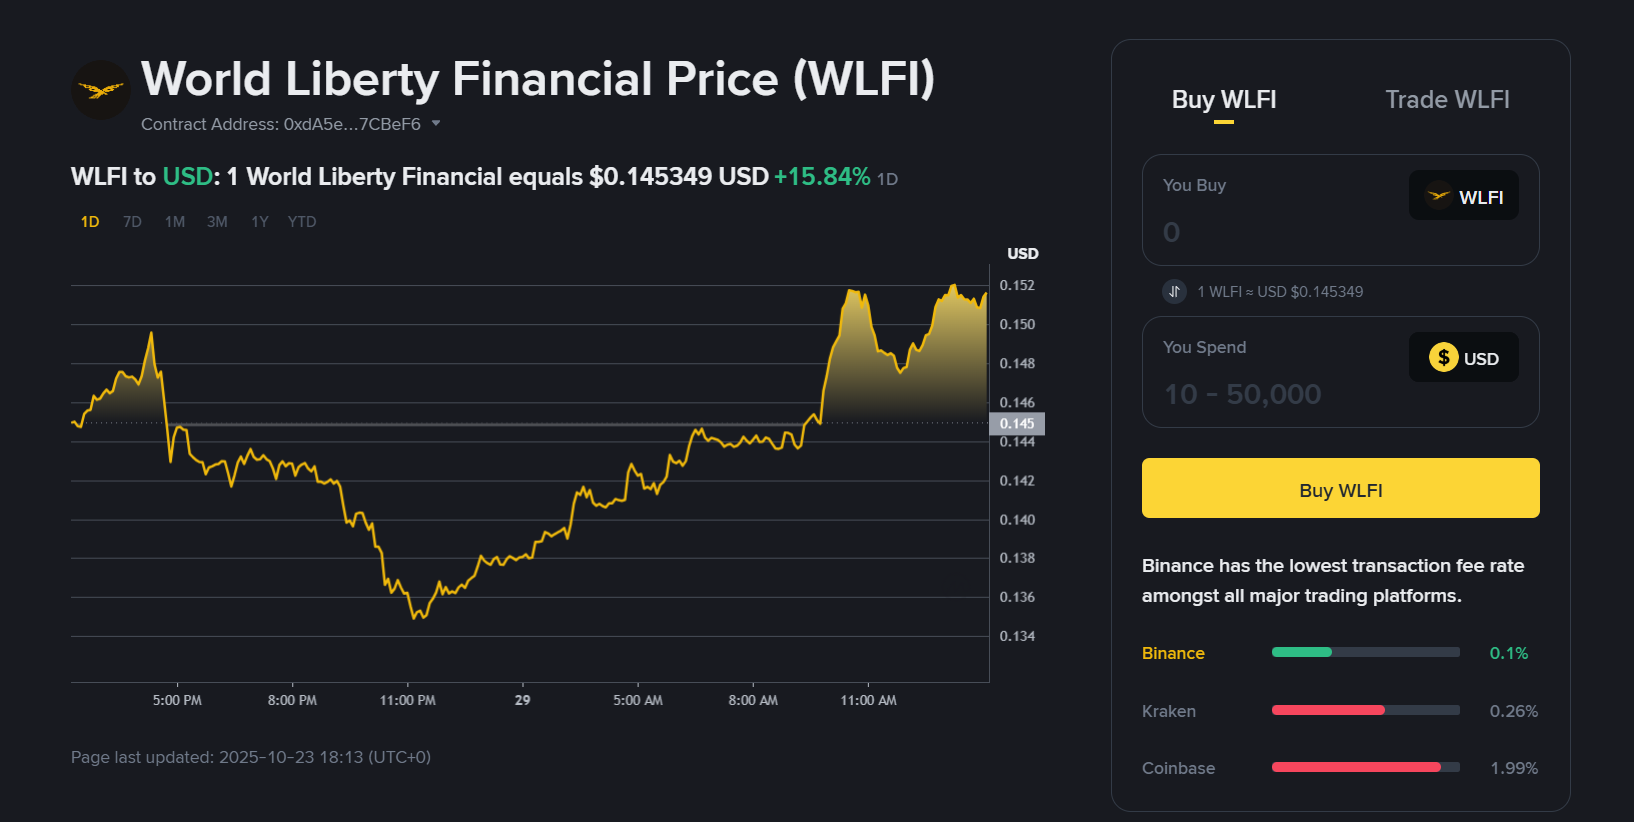Image resolution: width=1634 pixels, height=822 pixels.
Task: Click the World Liberty Financial eagle logo
Action: [x=101, y=90]
